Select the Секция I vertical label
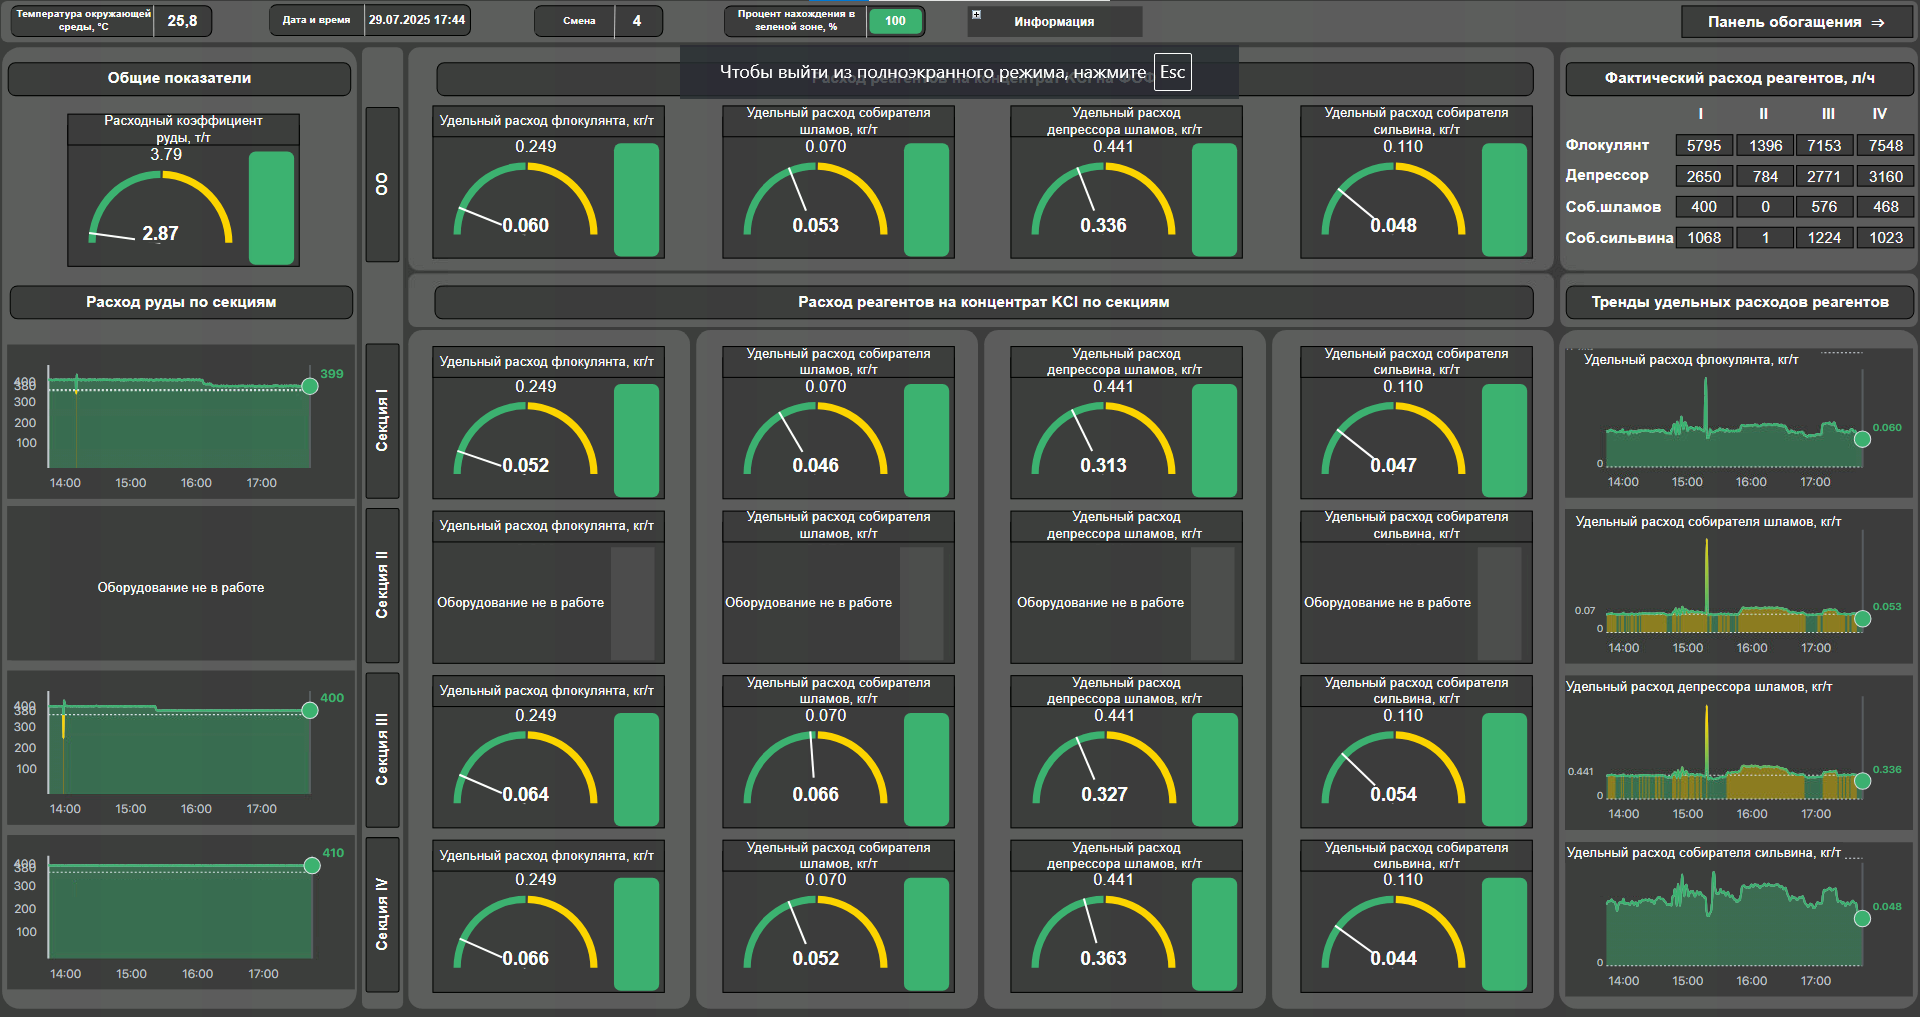This screenshot has height=1017, width=1920. [x=382, y=421]
